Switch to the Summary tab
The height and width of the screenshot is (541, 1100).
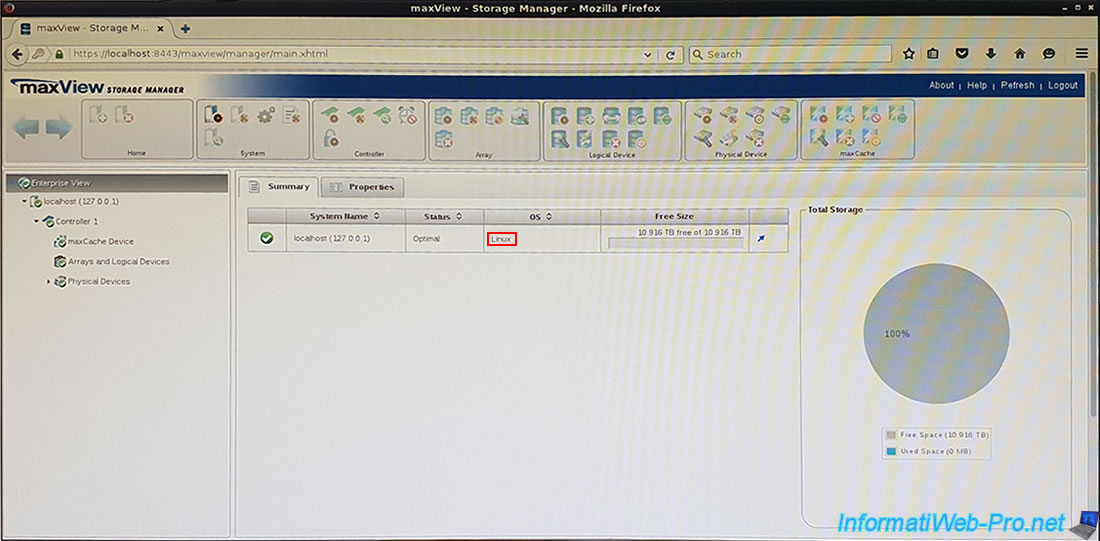pos(279,187)
